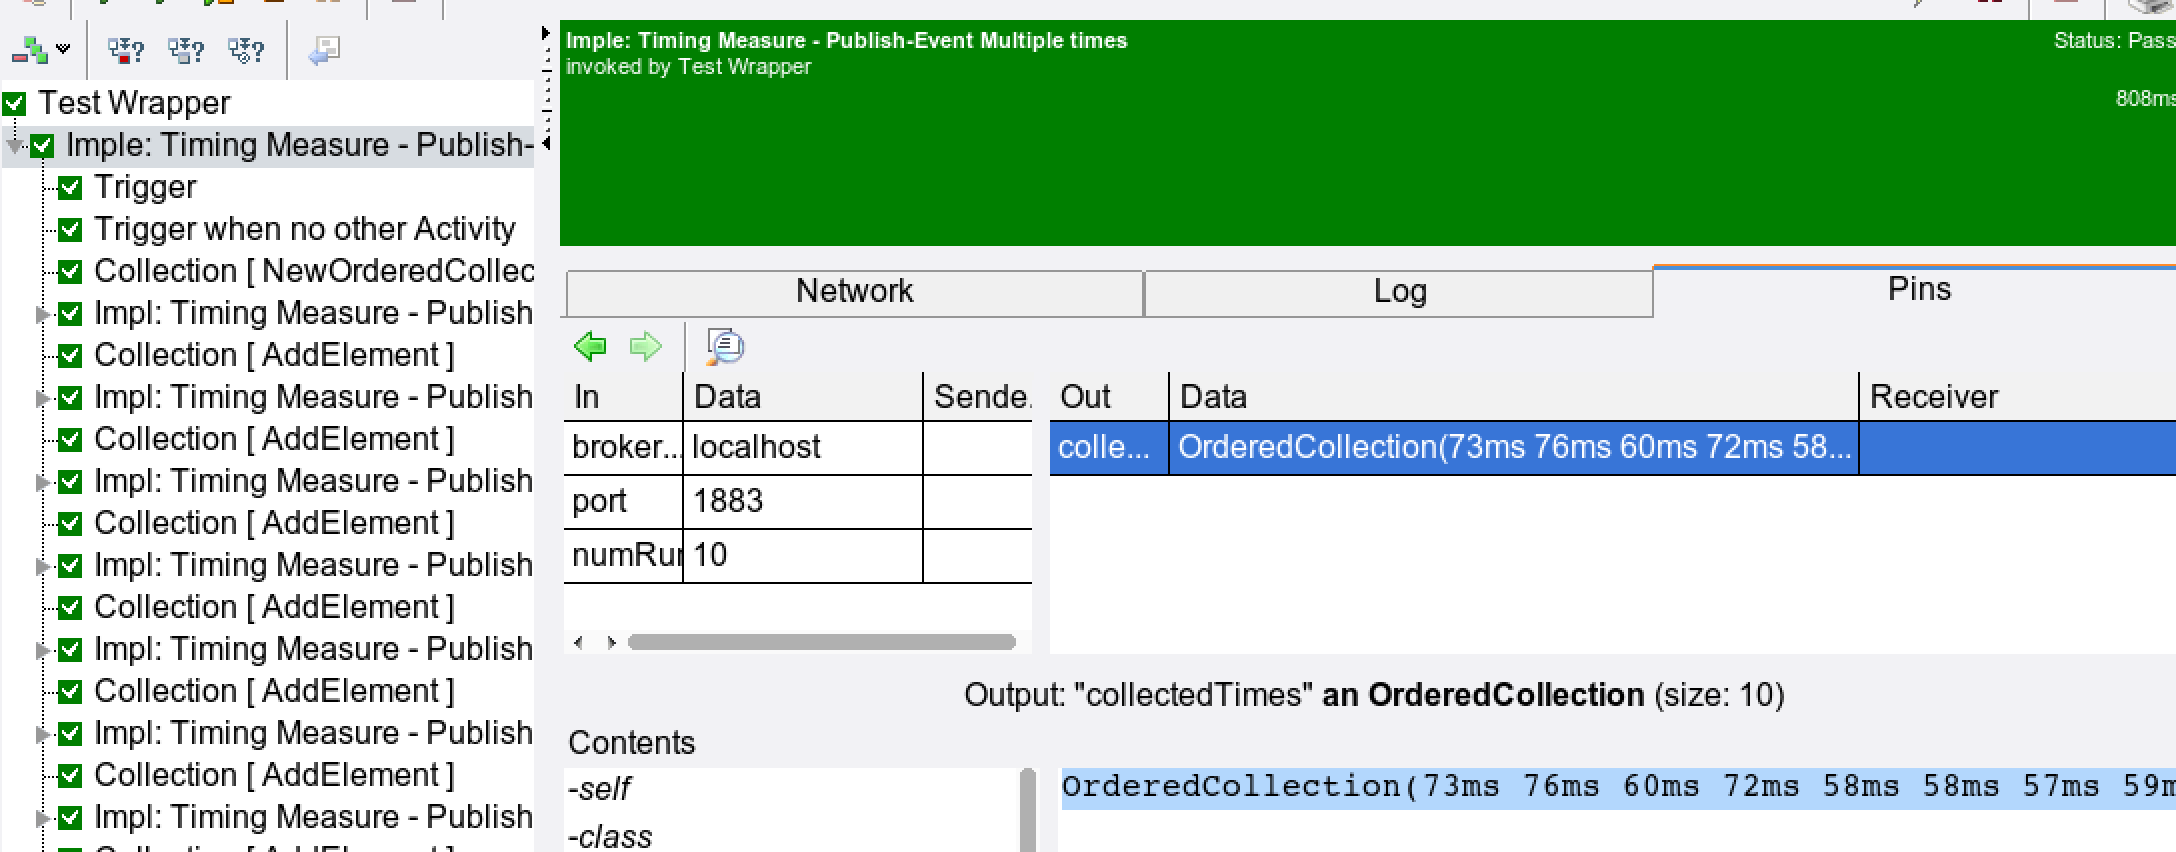
Task: Click the magnifier inspect icon
Action: [725, 347]
